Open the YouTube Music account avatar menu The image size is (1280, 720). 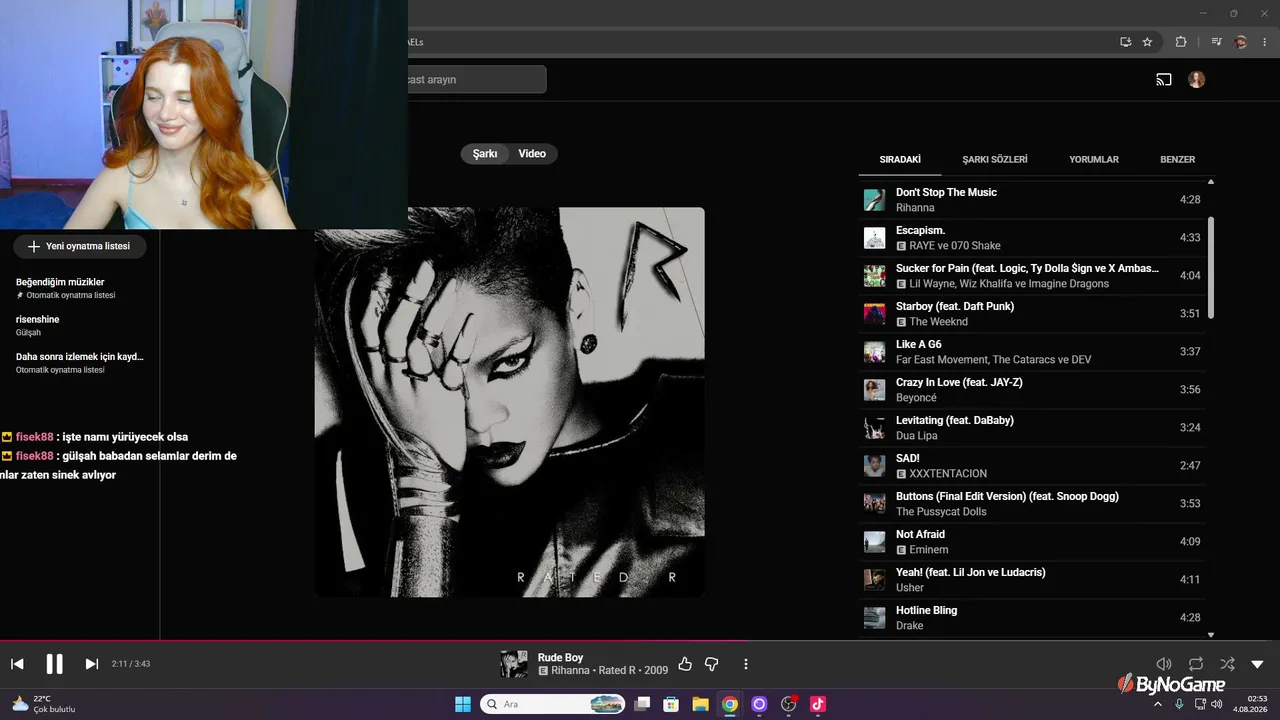click(x=1197, y=80)
